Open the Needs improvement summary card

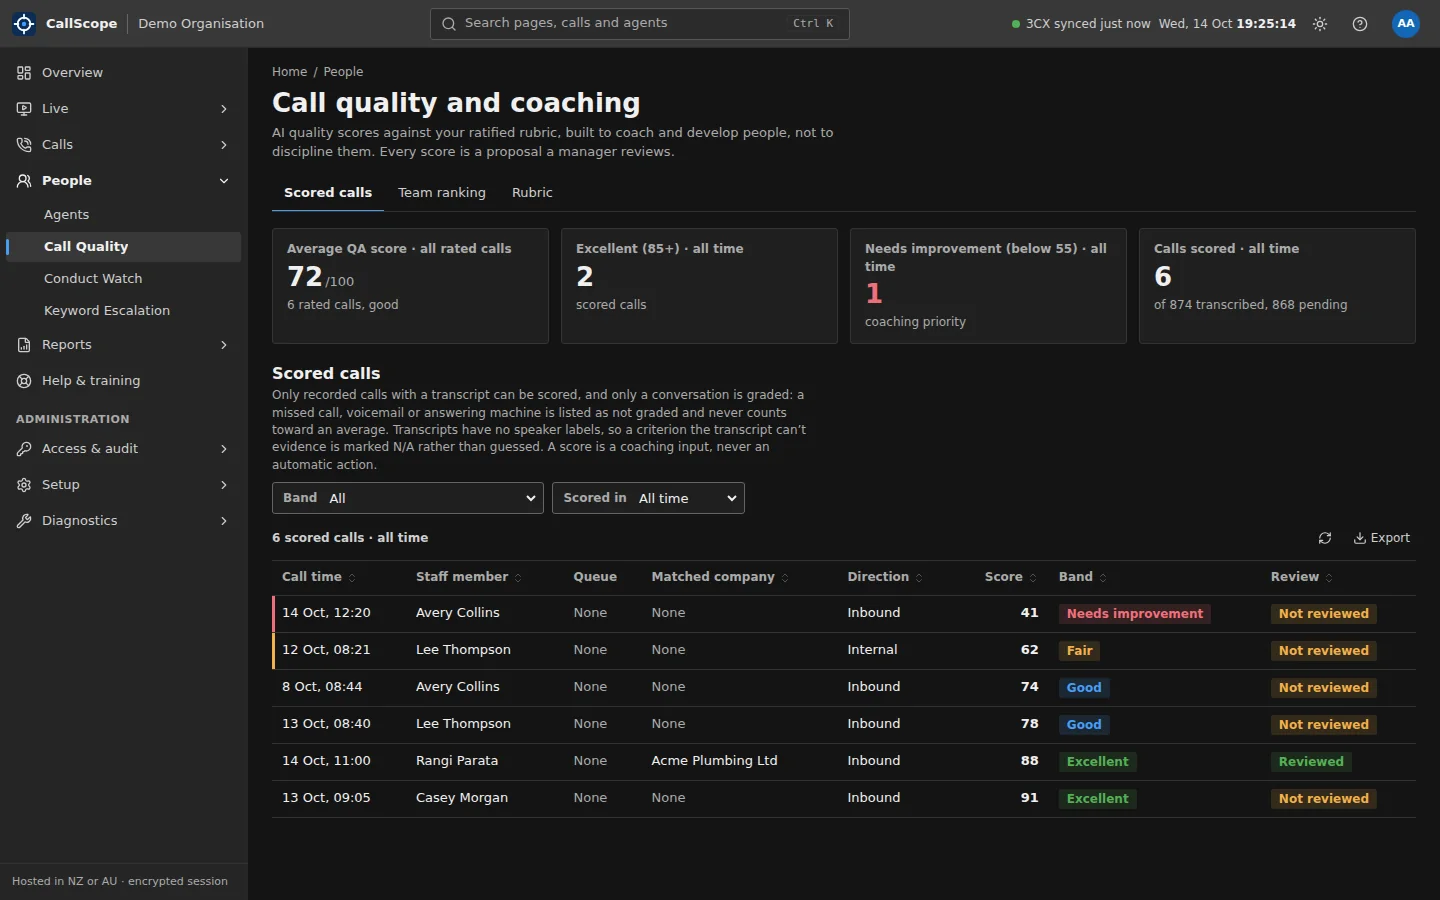988,286
